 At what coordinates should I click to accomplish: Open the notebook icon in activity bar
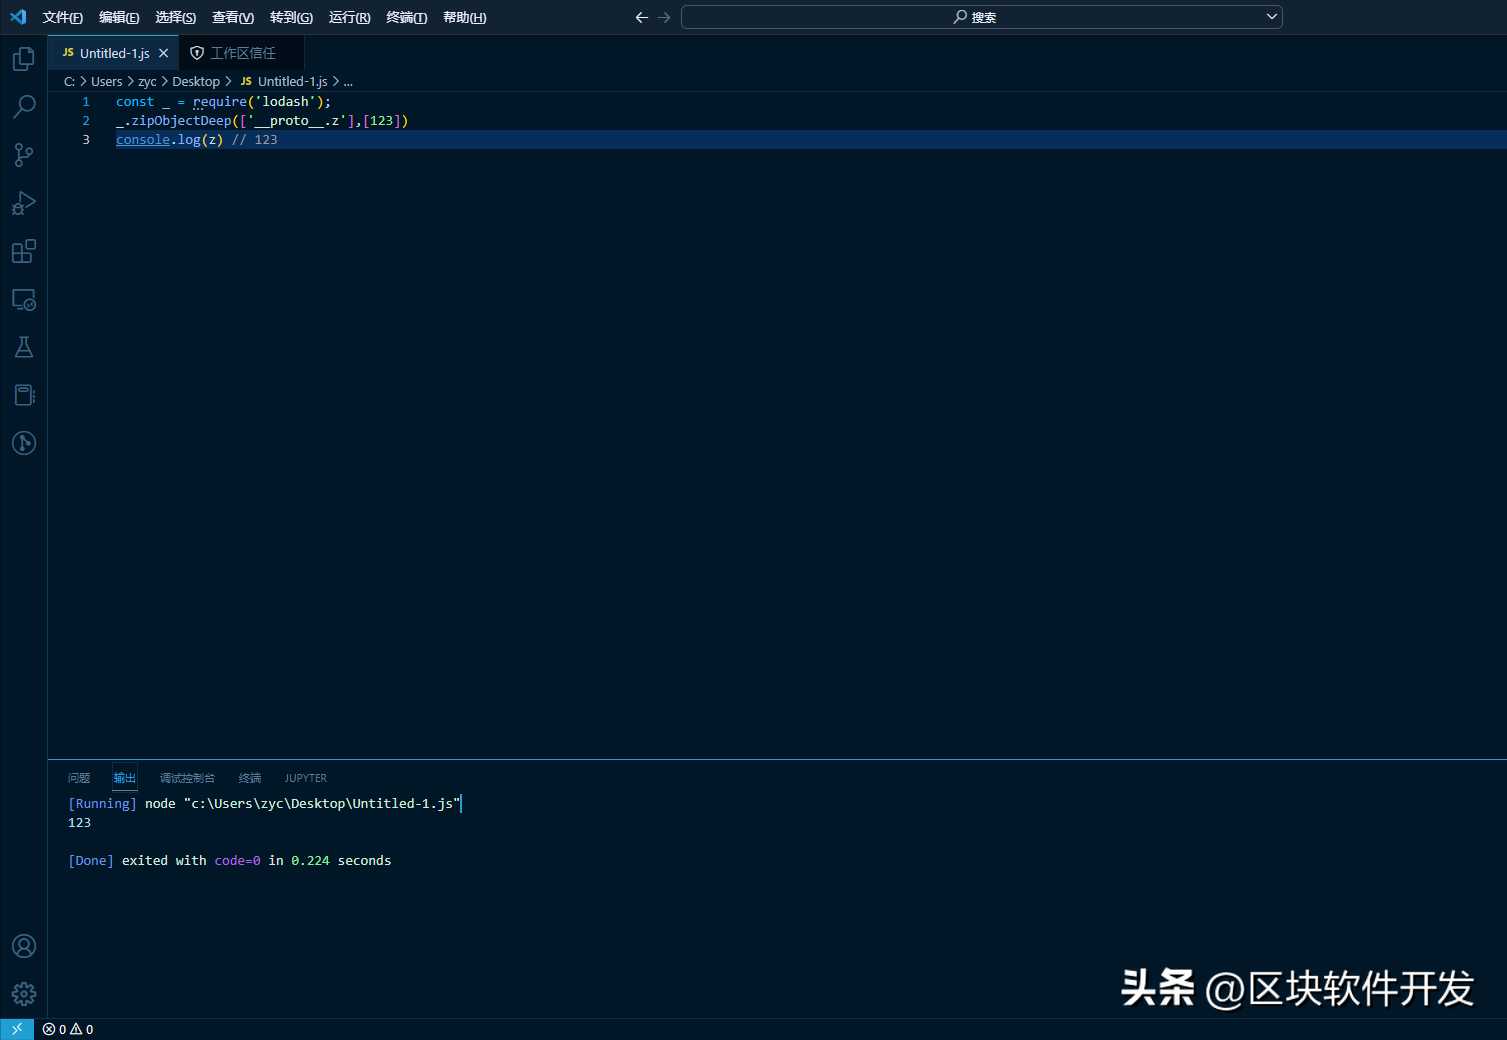coord(24,395)
